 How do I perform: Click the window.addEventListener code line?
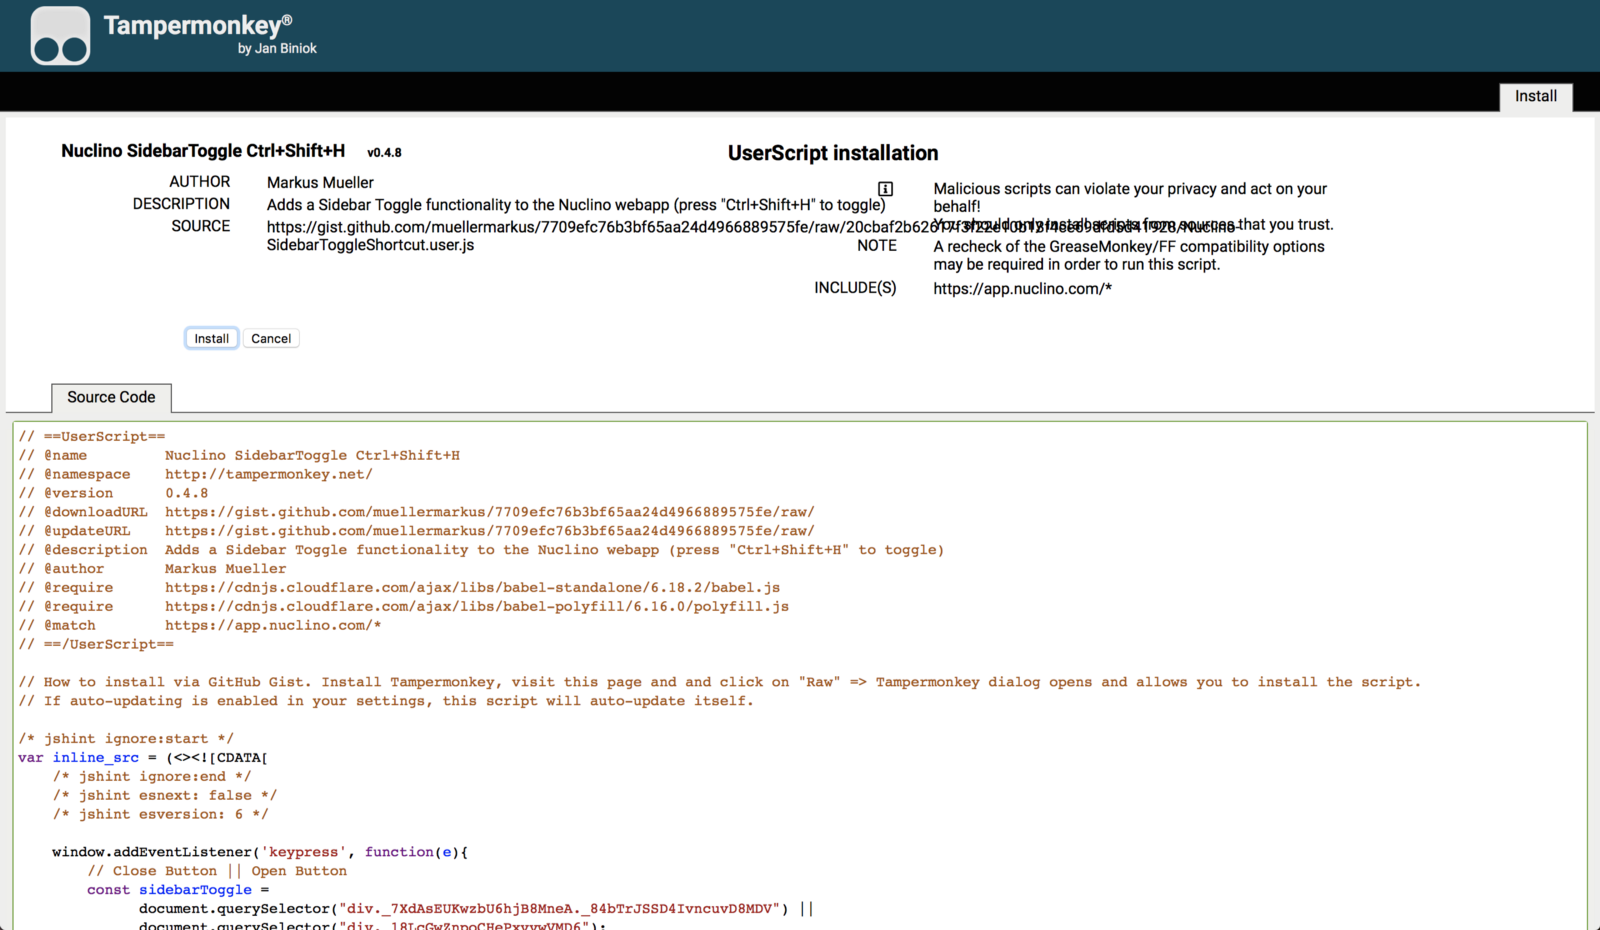pos(260,852)
